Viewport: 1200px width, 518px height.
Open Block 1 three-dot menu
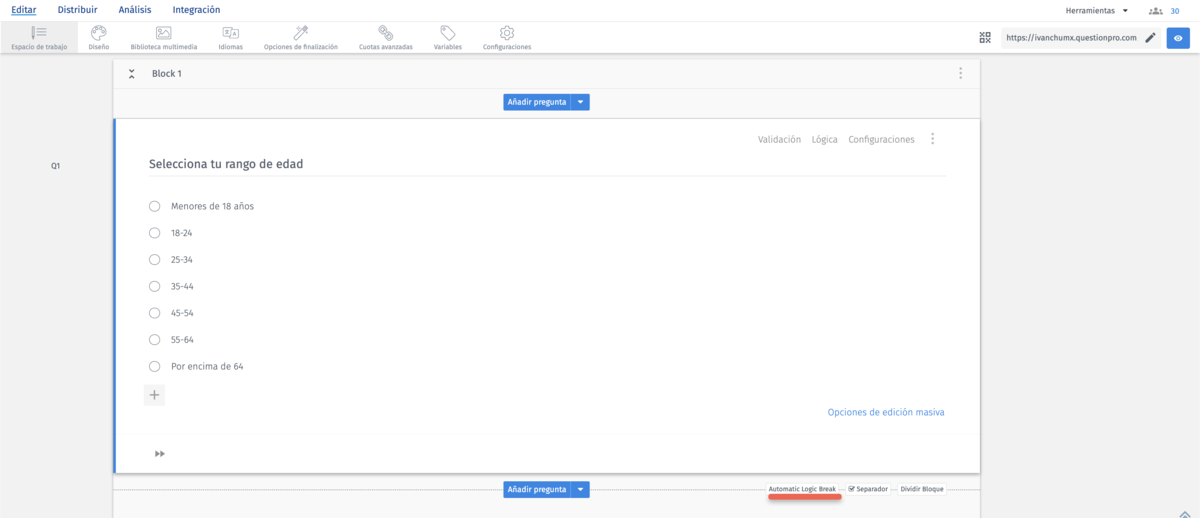pos(960,73)
